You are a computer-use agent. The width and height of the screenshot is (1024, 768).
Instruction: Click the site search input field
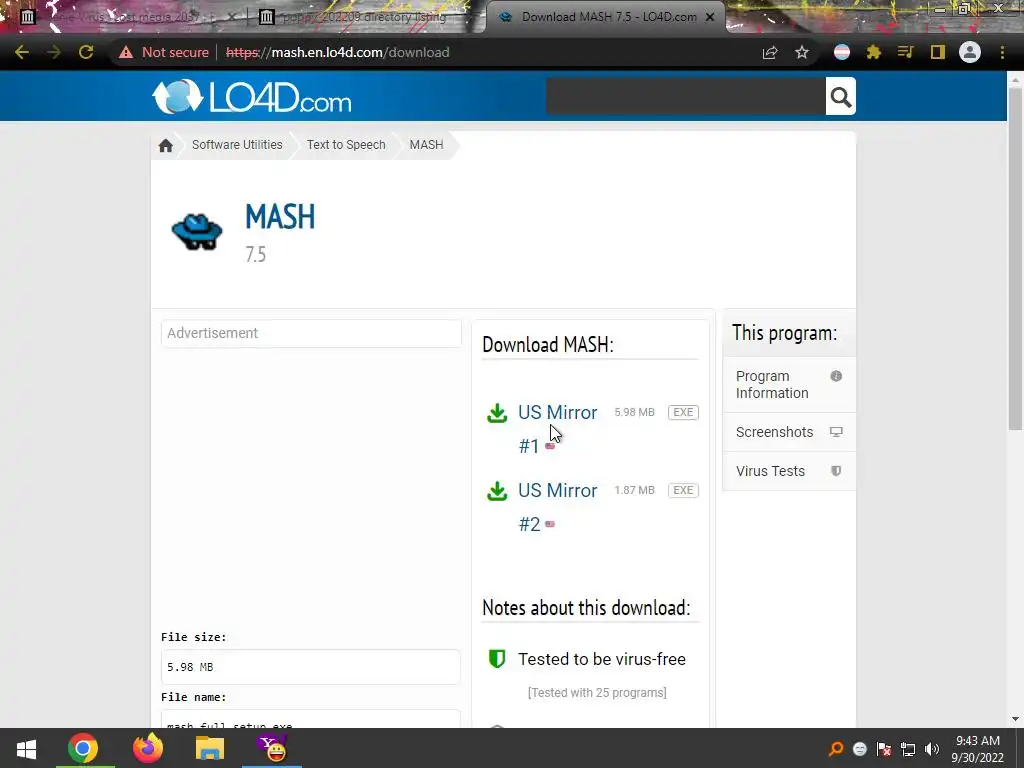[686, 97]
